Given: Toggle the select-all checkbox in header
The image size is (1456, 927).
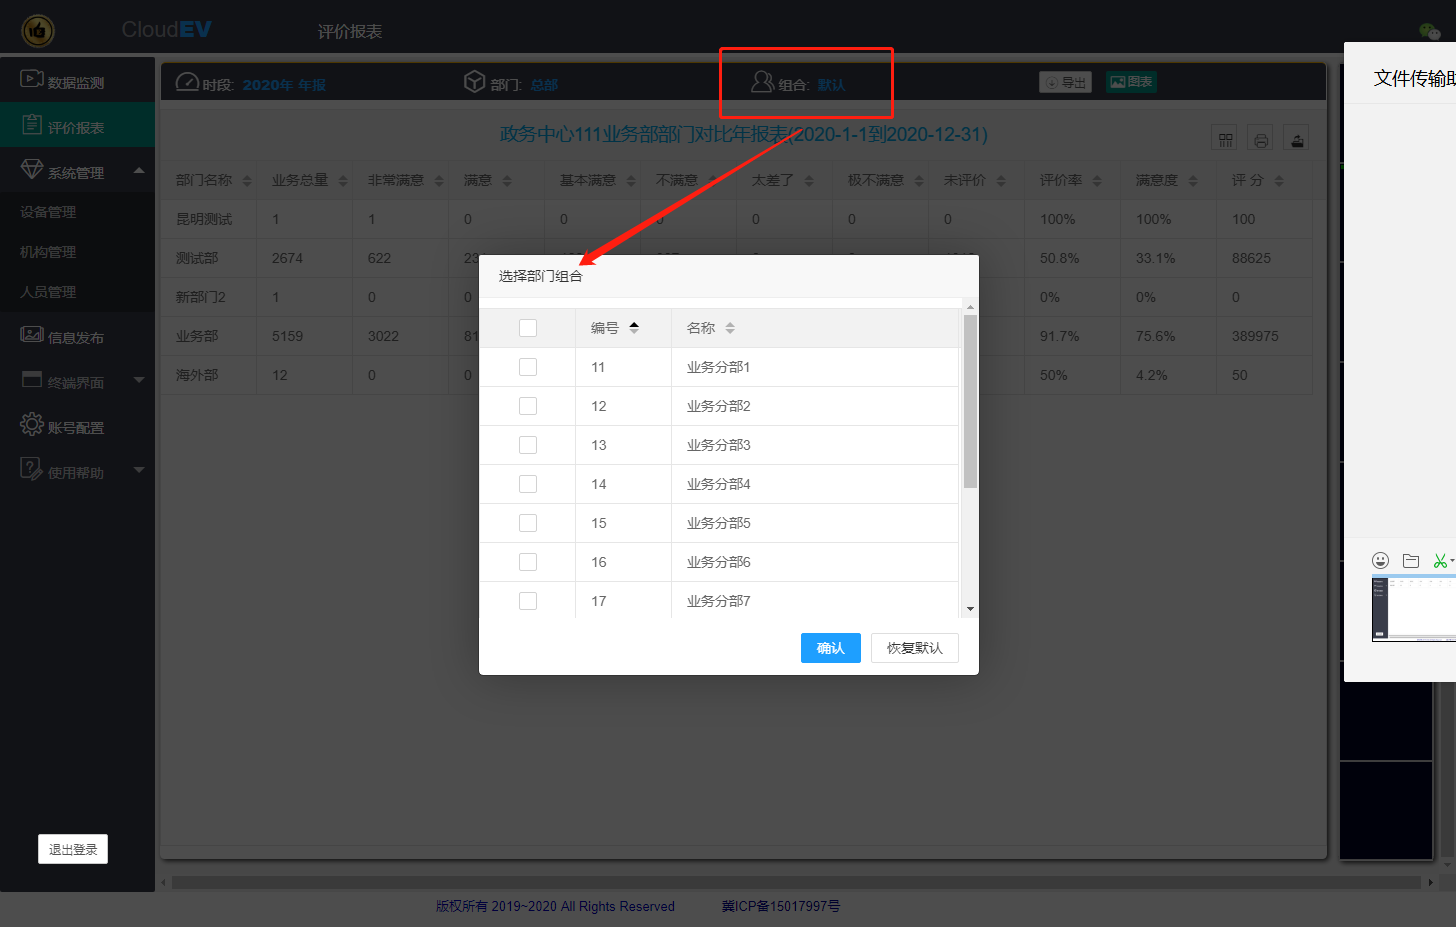Looking at the screenshot, I should [528, 328].
